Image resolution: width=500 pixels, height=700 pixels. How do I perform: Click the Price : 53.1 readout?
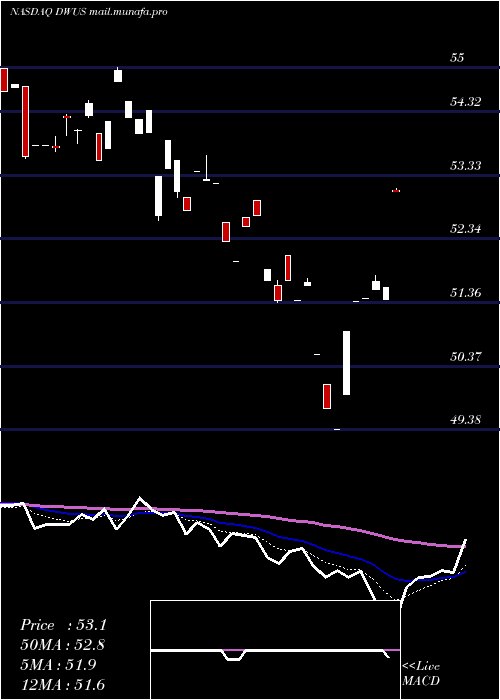pyautogui.click(x=63, y=625)
